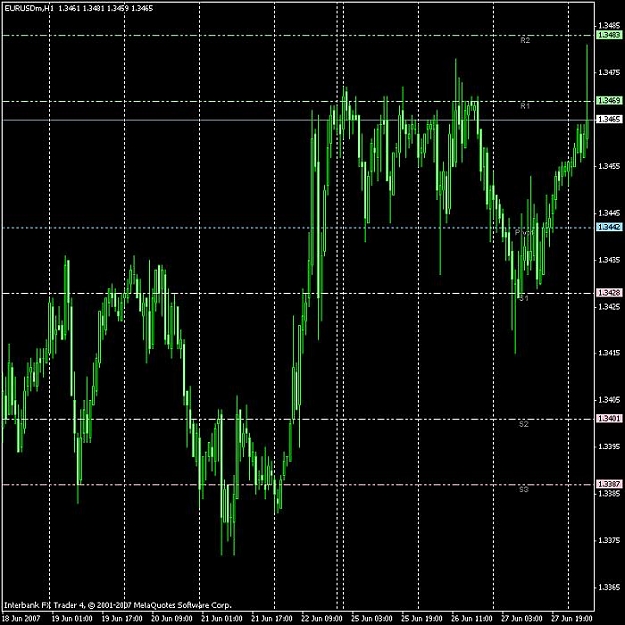Click the 1.3405 price axis value

coord(609,400)
